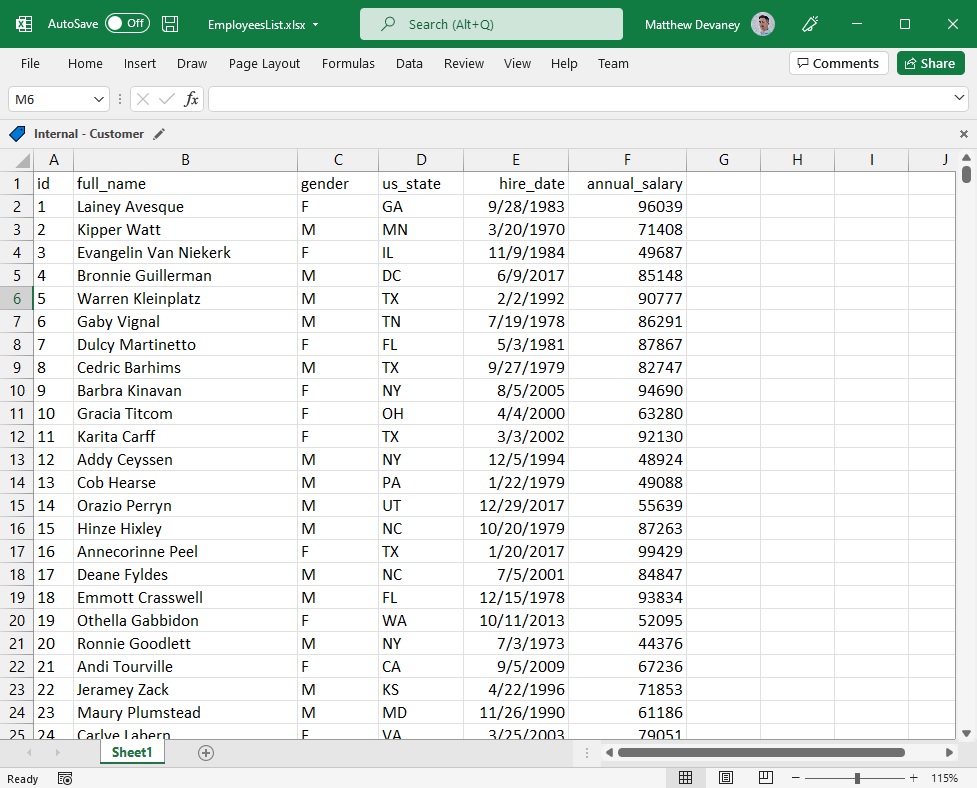977x788 pixels.
Task: Open the pen ribbon display icon near profile
Action: click(x=810, y=24)
